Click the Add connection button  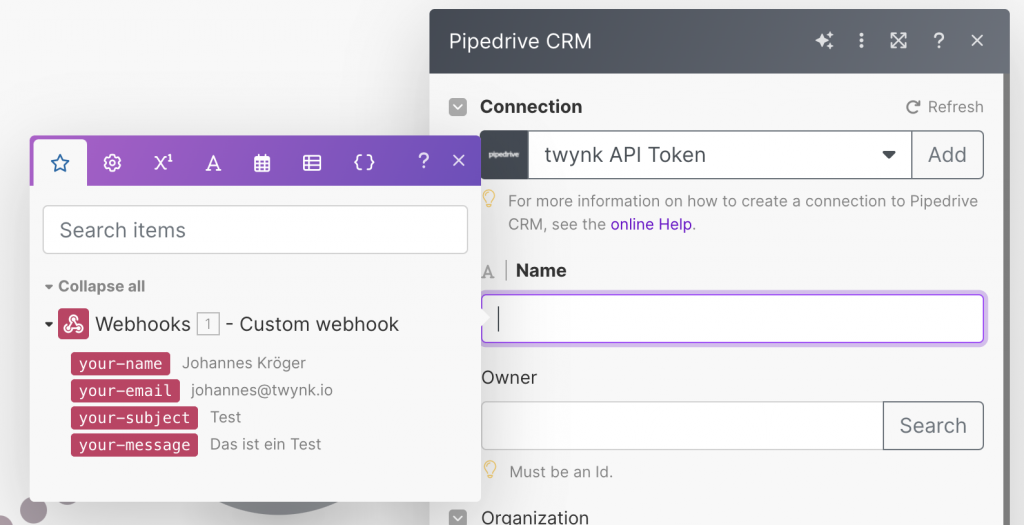tap(946, 155)
